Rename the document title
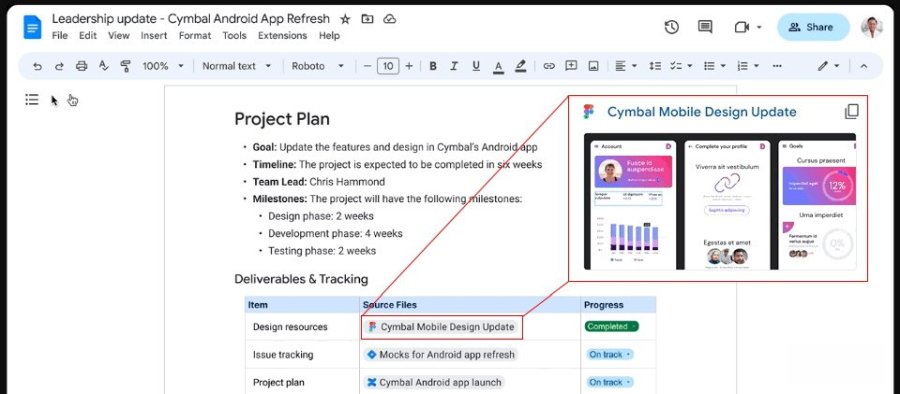This screenshot has width=900, height=394. coord(191,19)
